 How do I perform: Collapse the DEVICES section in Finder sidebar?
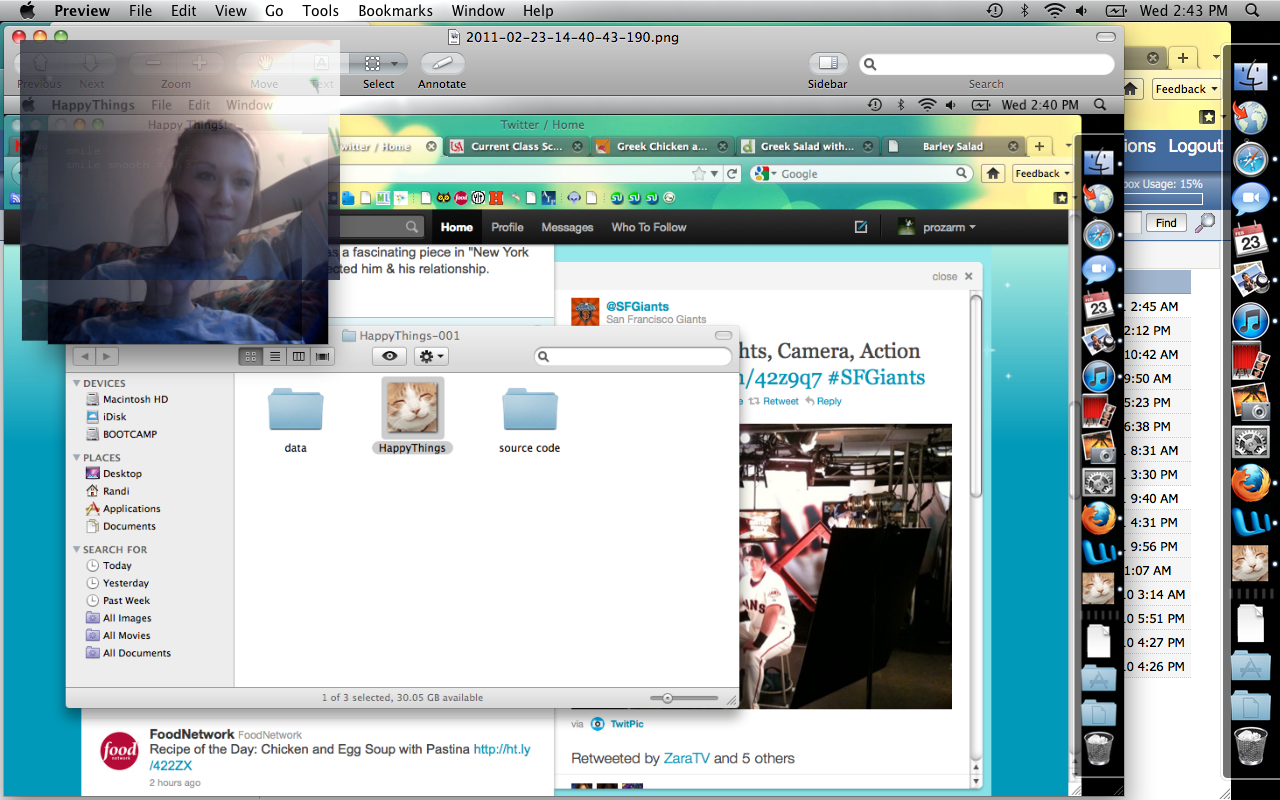(77, 384)
